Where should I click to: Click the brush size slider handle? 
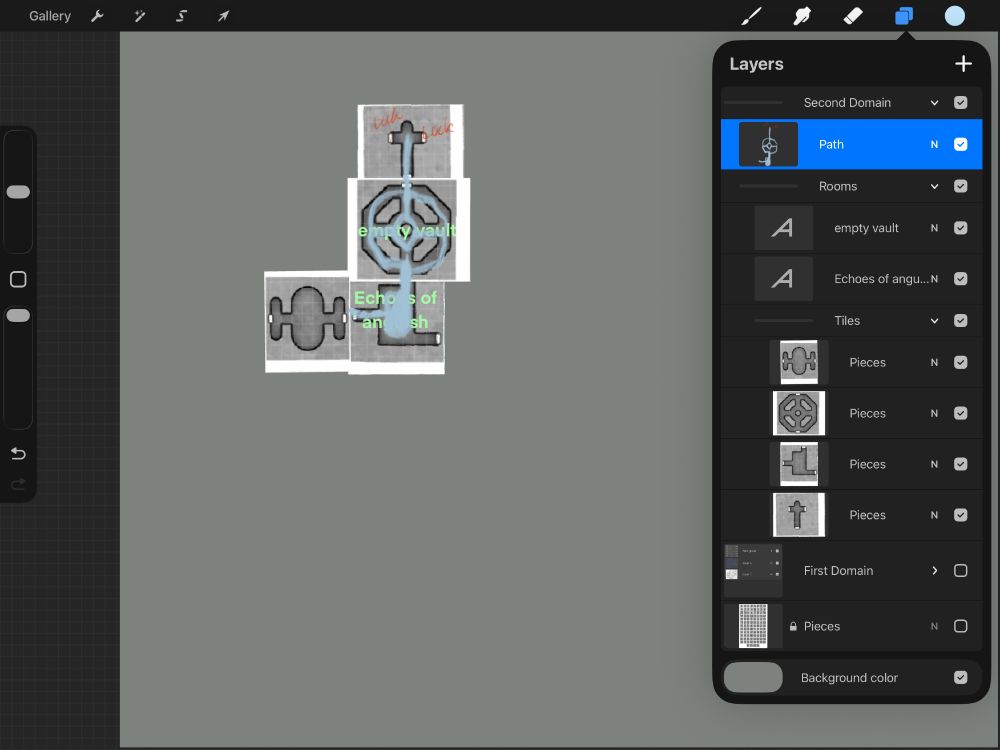[x=18, y=192]
